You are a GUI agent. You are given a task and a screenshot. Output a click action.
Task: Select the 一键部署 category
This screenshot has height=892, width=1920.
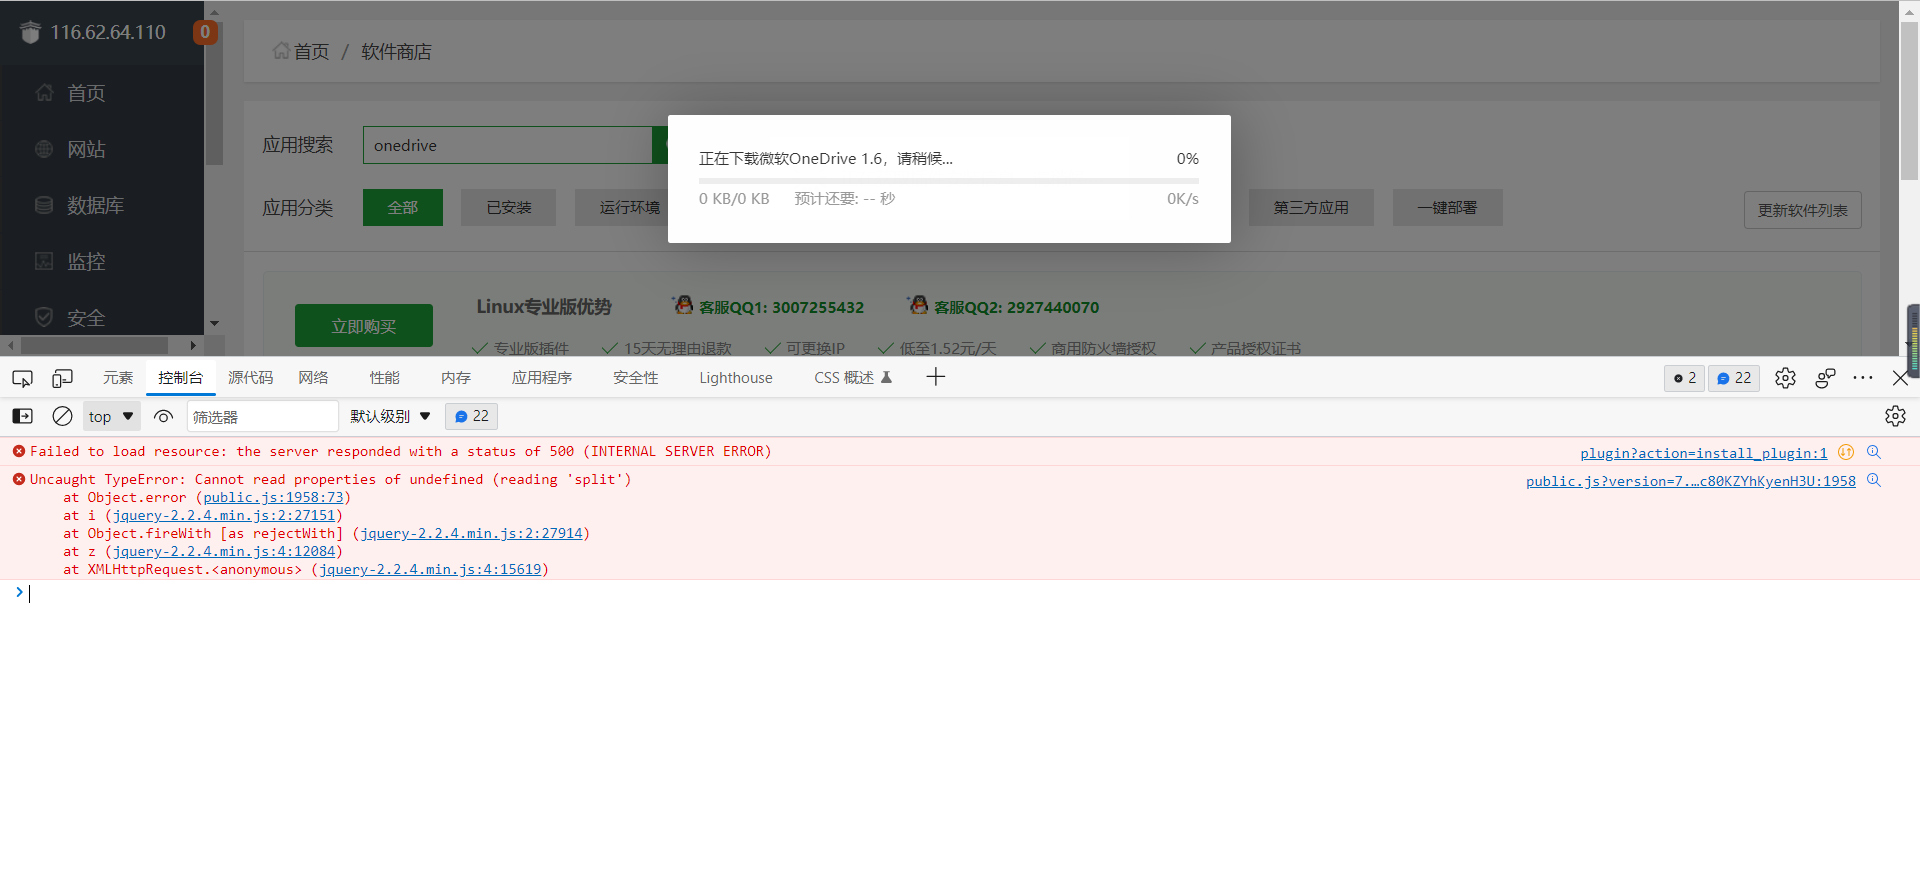[1447, 207]
